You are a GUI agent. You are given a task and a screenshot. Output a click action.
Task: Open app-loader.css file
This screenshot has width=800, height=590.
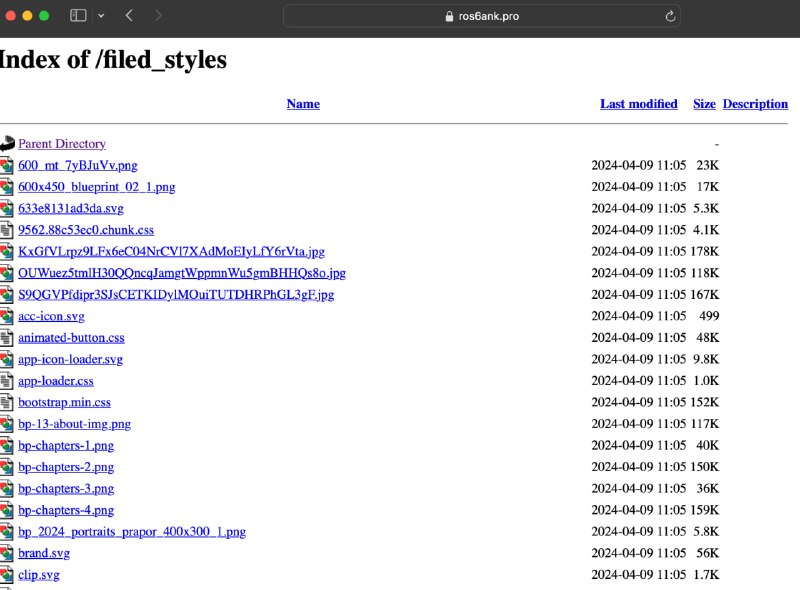[x=56, y=381]
